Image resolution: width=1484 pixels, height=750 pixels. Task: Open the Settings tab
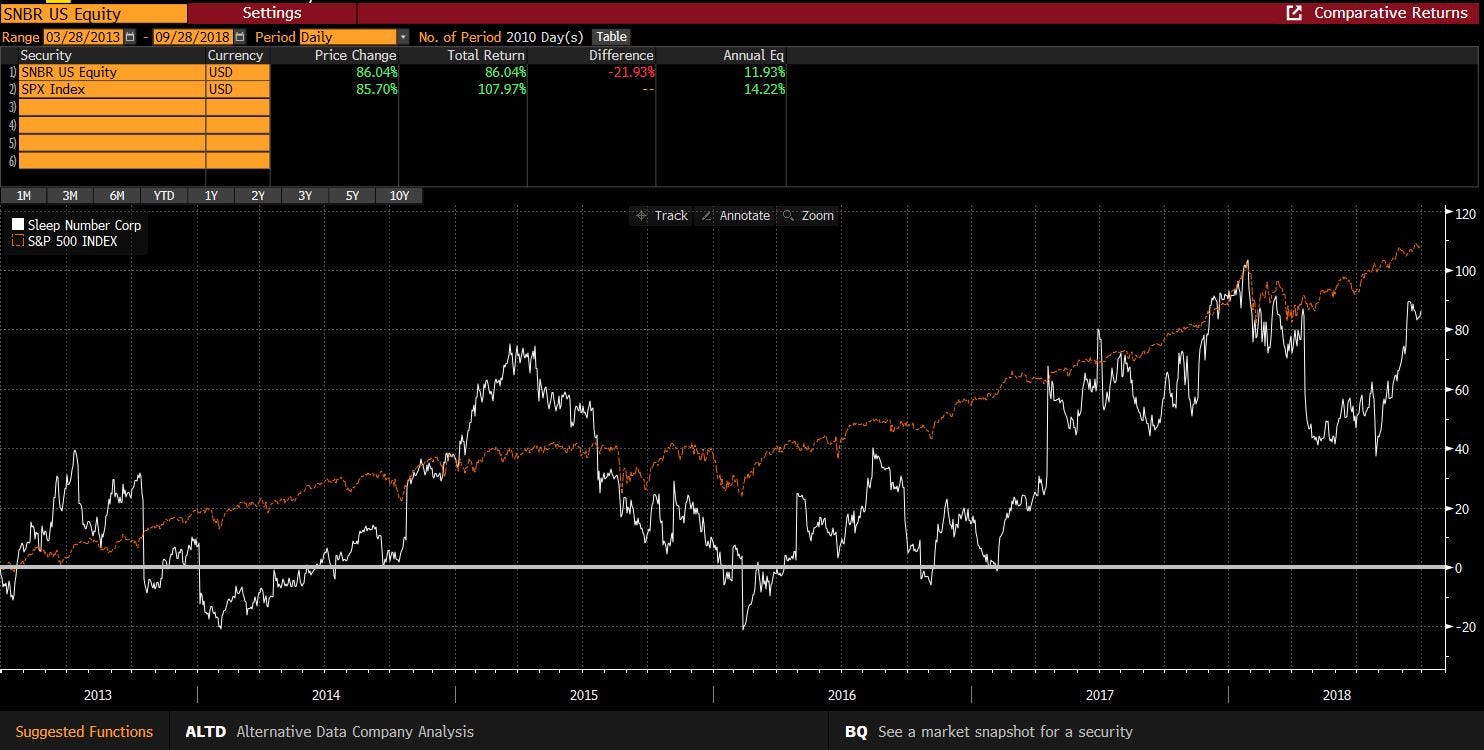coord(272,13)
